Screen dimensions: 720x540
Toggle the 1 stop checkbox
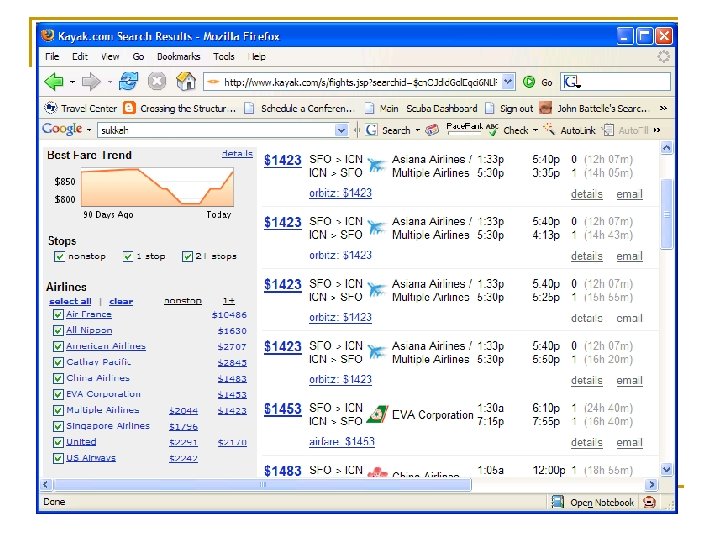coord(128,256)
